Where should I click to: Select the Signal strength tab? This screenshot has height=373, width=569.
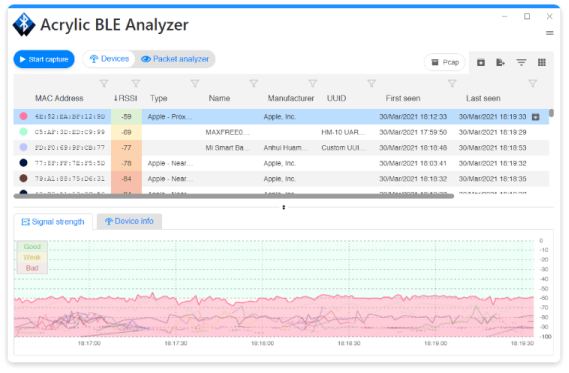[x=53, y=222]
